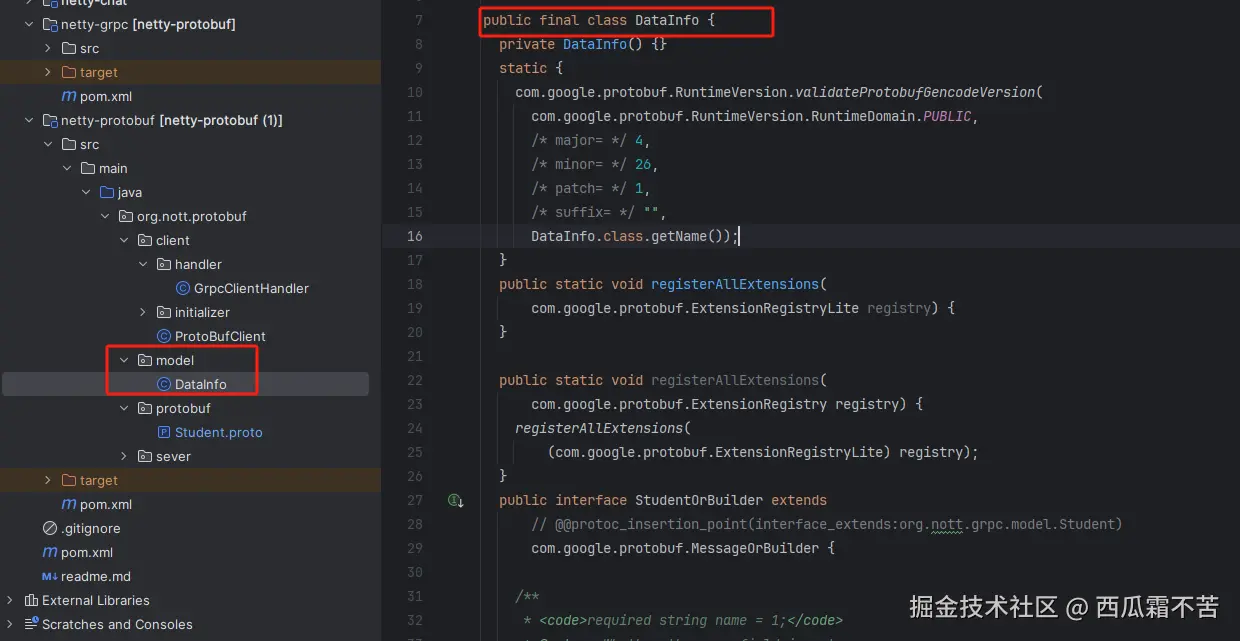Click the DataInfo class icon

coord(164,384)
